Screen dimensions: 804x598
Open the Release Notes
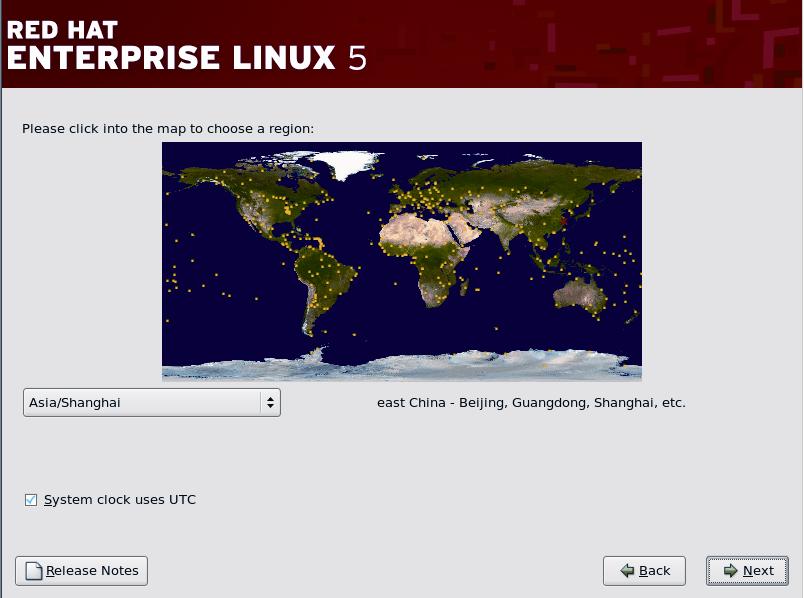coord(80,571)
